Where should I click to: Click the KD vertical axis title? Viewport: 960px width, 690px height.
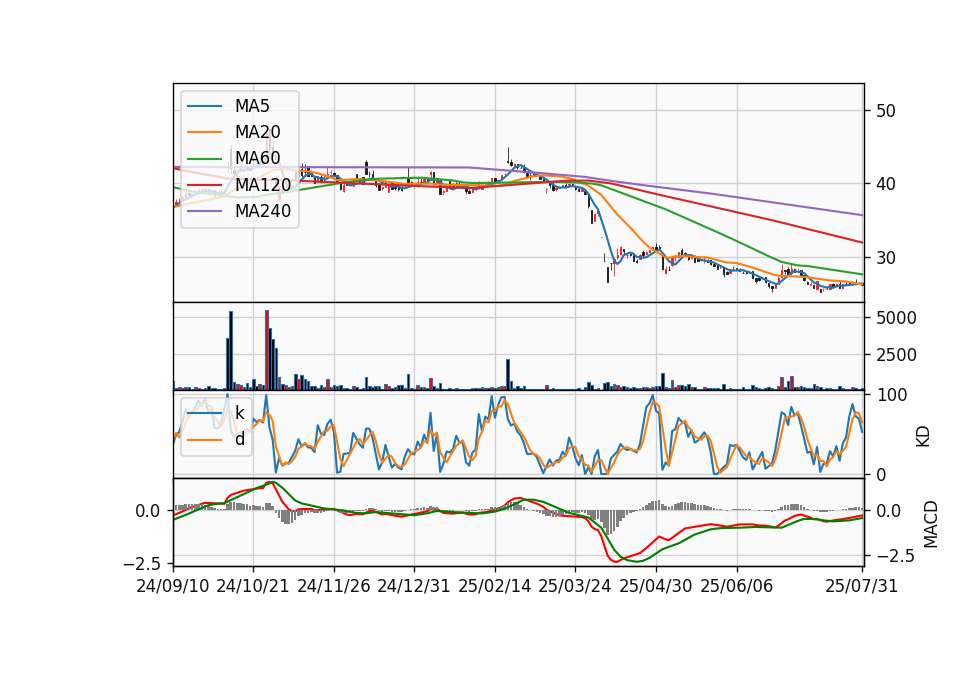[x=923, y=437]
